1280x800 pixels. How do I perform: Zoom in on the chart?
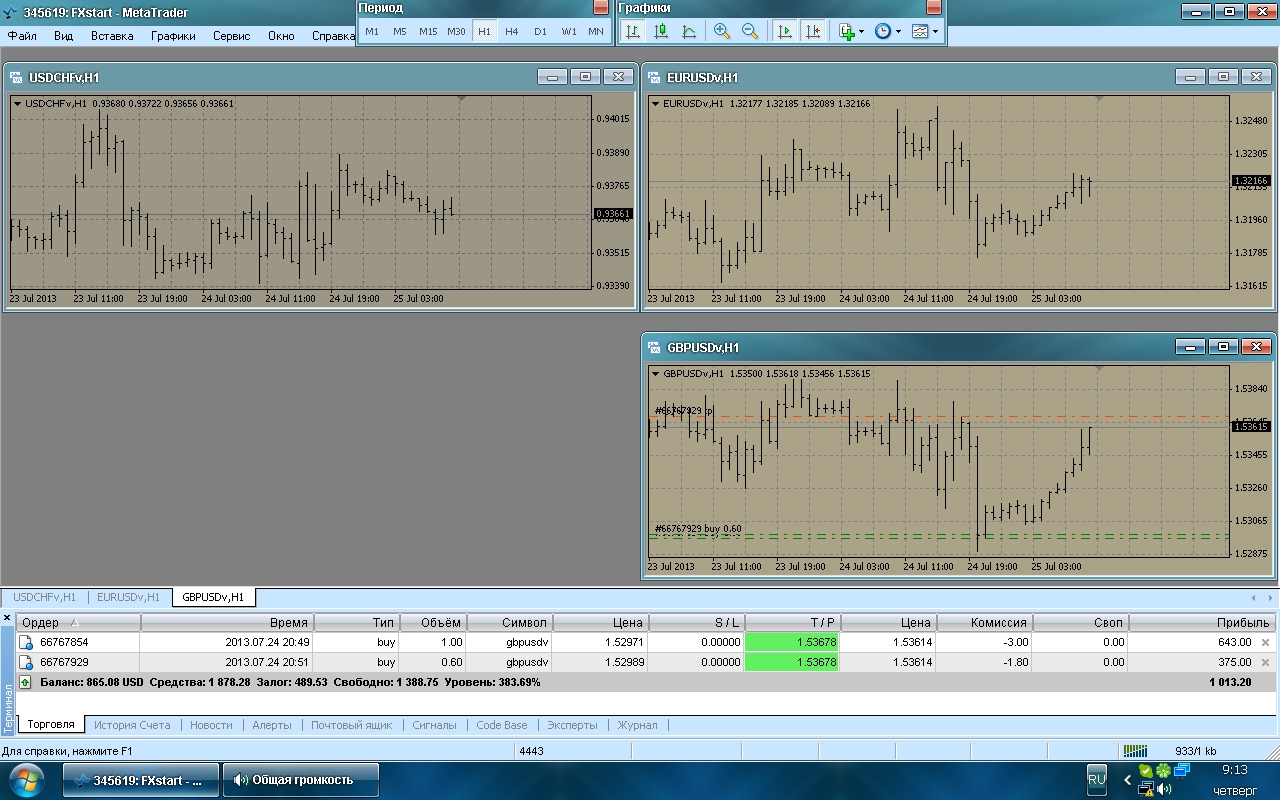(722, 31)
